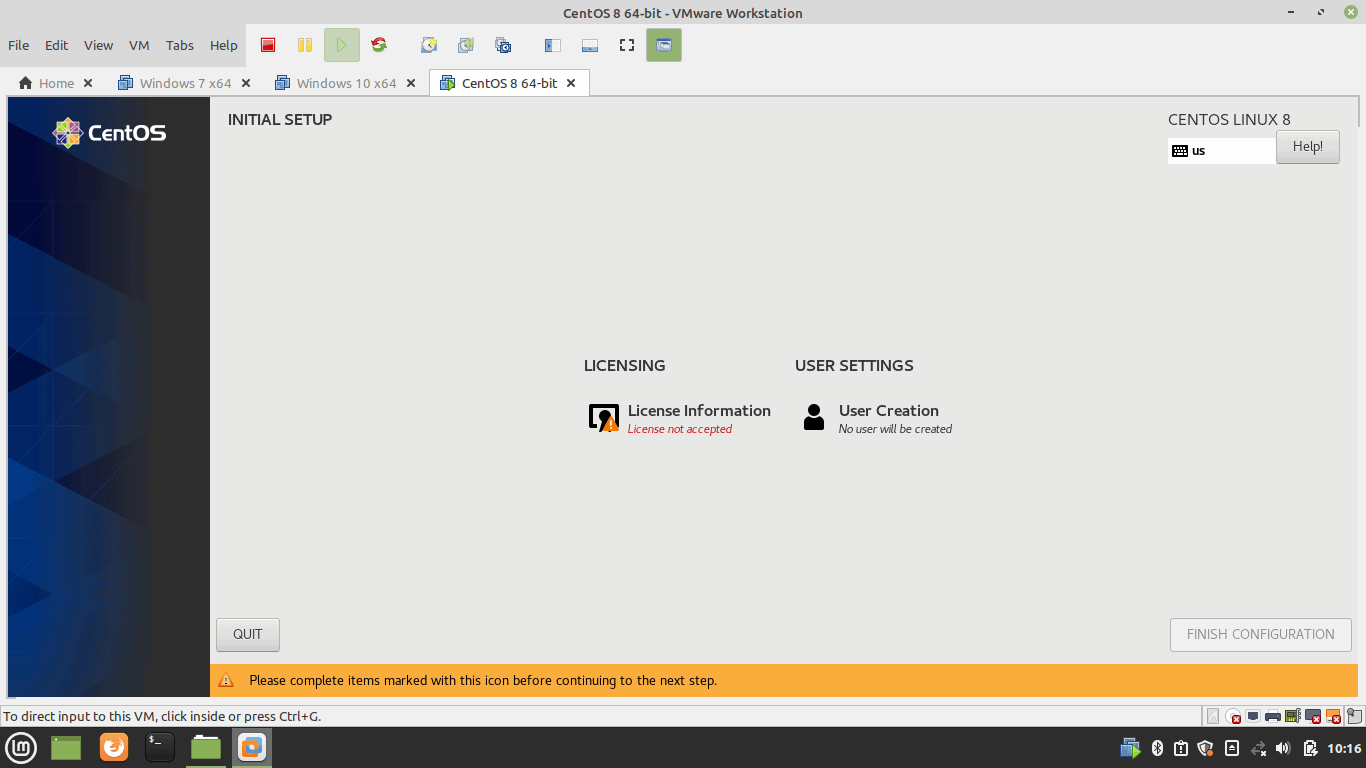Open the Tabs menu
This screenshot has width=1366, height=768.
point(180,45)
